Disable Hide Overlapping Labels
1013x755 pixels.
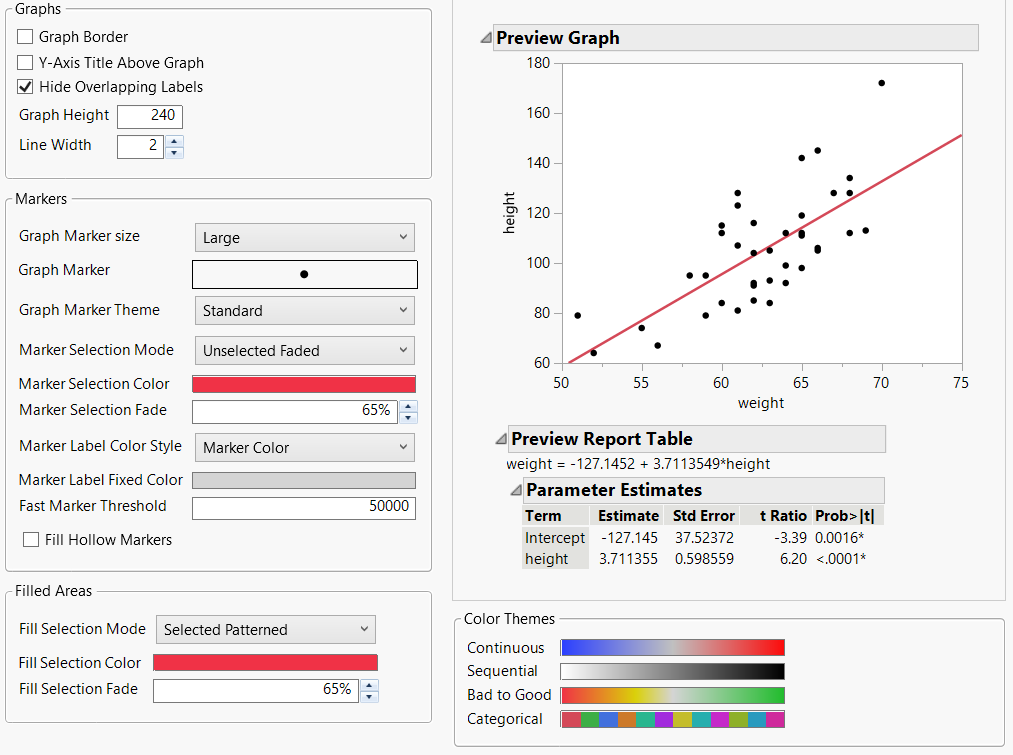coord(25,86)
